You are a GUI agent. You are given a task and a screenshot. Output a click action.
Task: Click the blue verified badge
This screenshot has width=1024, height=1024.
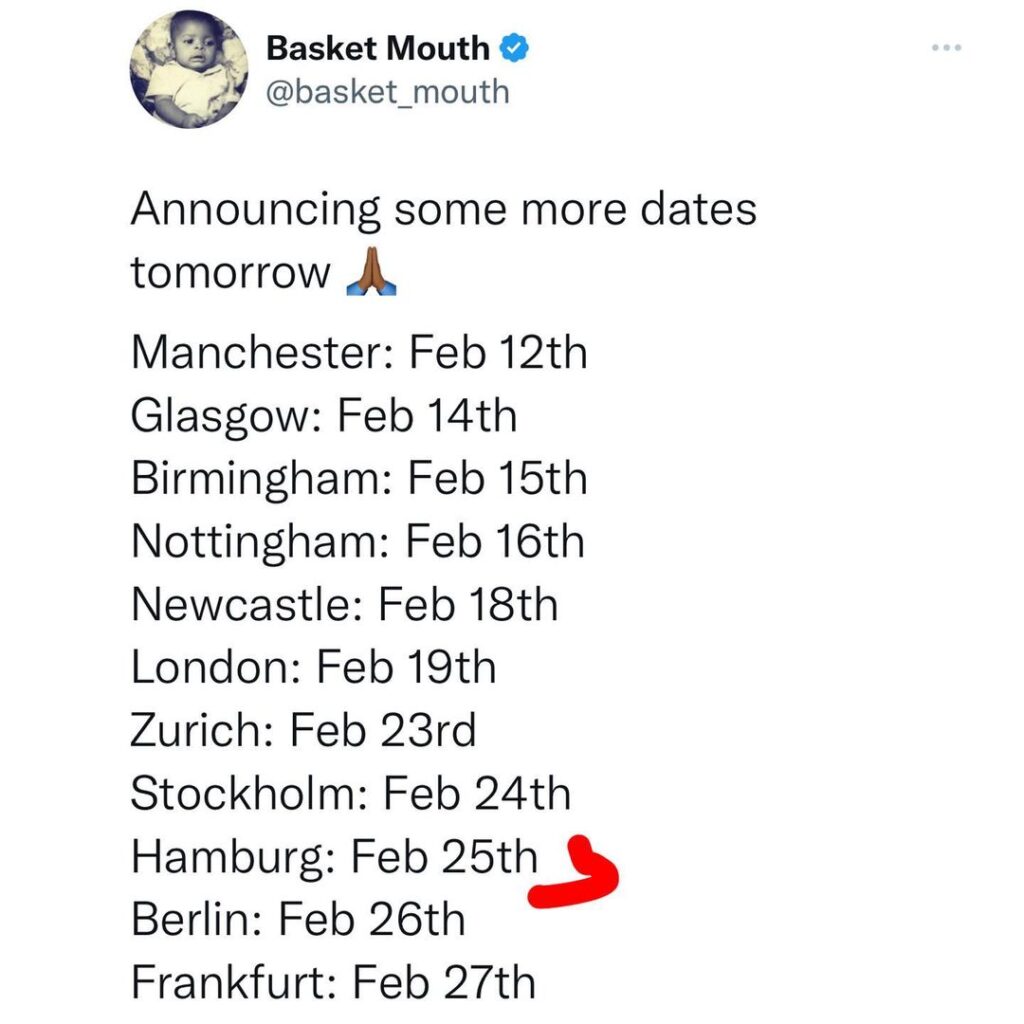pos(513,47)
